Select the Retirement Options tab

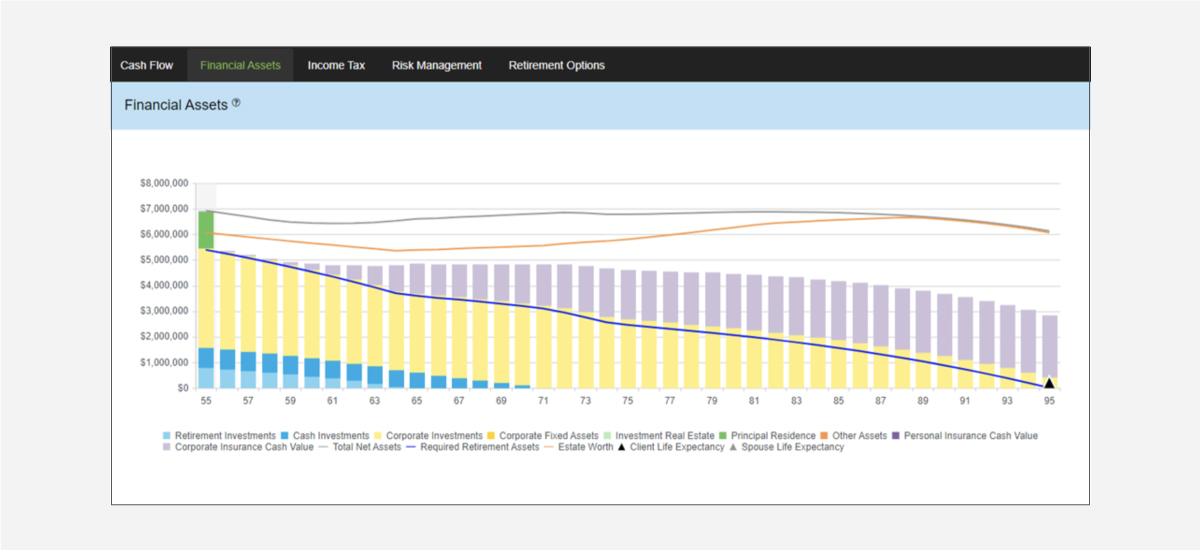click(557, 65)
